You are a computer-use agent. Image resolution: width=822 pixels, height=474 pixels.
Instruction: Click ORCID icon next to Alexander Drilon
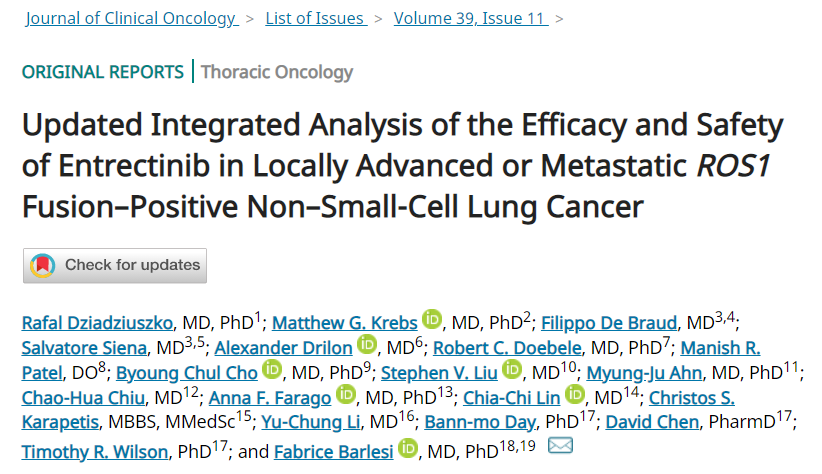click(x=368, y=347)
